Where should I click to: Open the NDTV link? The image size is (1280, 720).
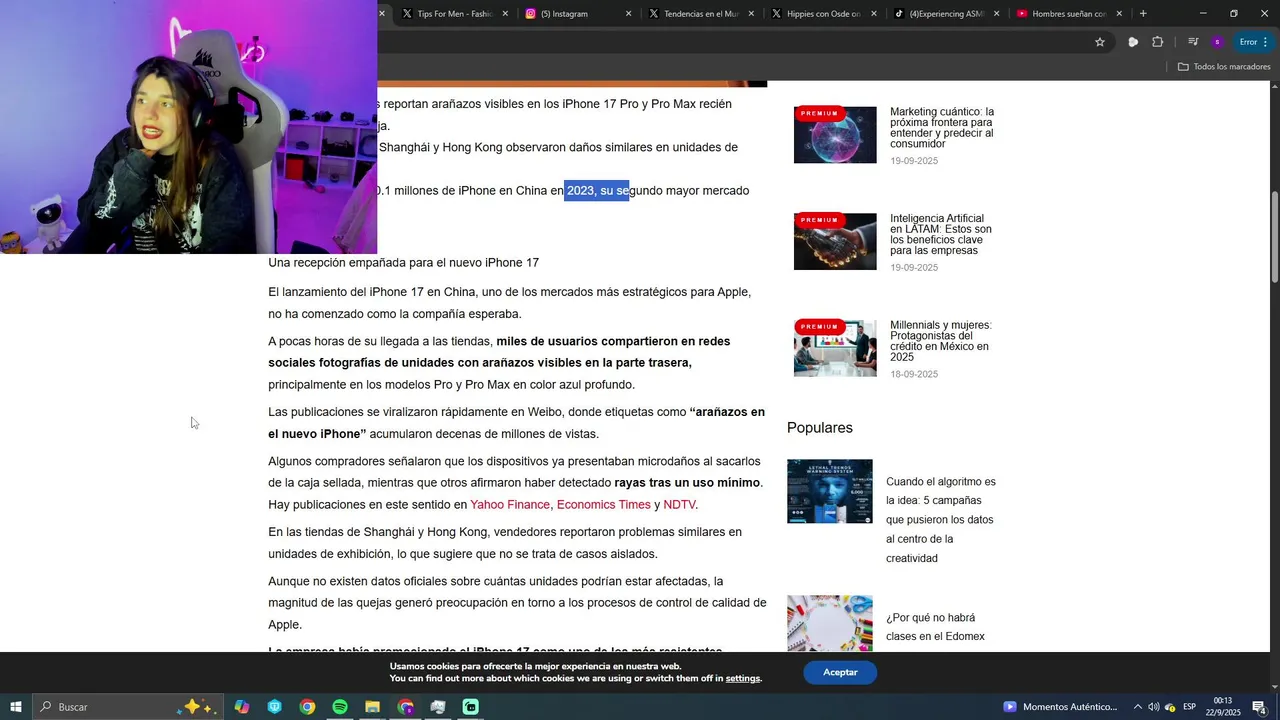click(x=679, y=505)
